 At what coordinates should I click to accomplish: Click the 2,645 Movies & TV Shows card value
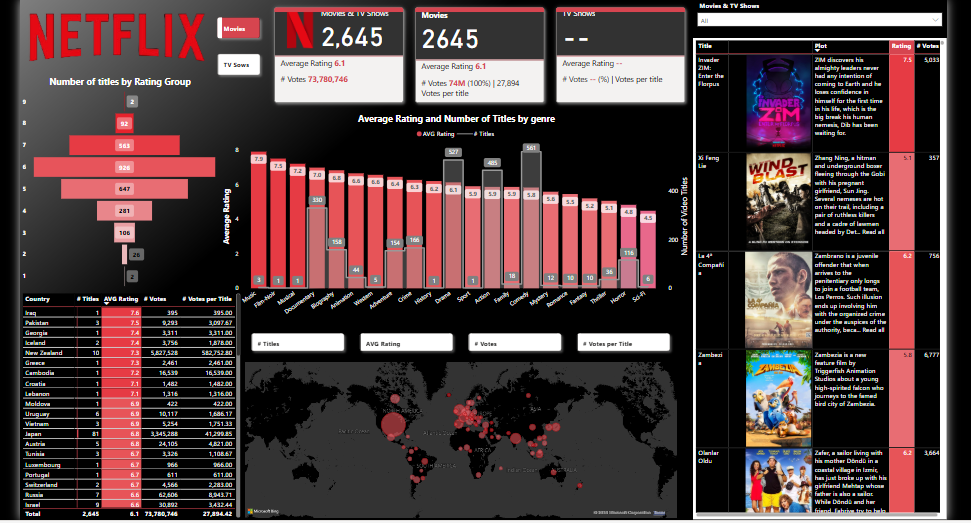click(x=352, y=38)
